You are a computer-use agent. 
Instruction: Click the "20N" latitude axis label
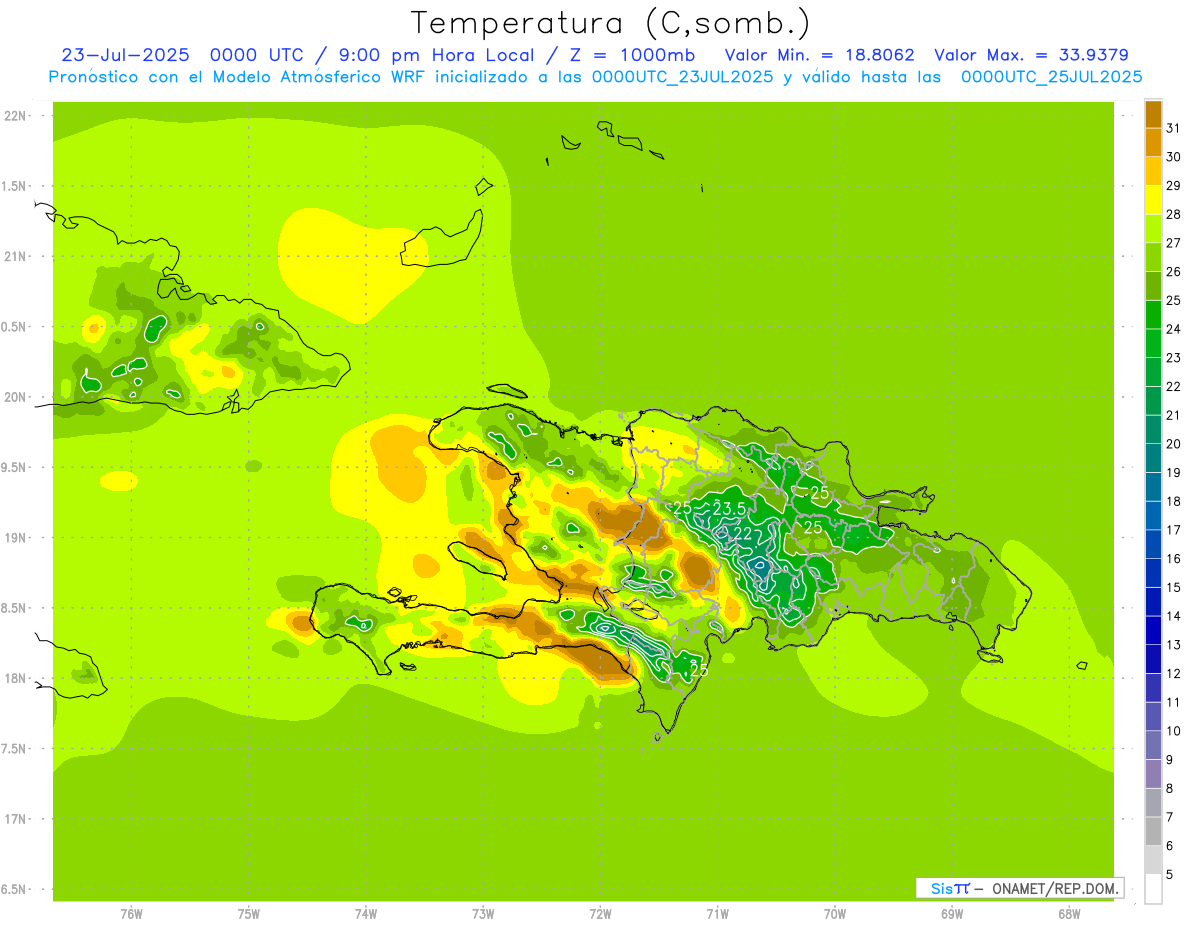click(15, 398)
